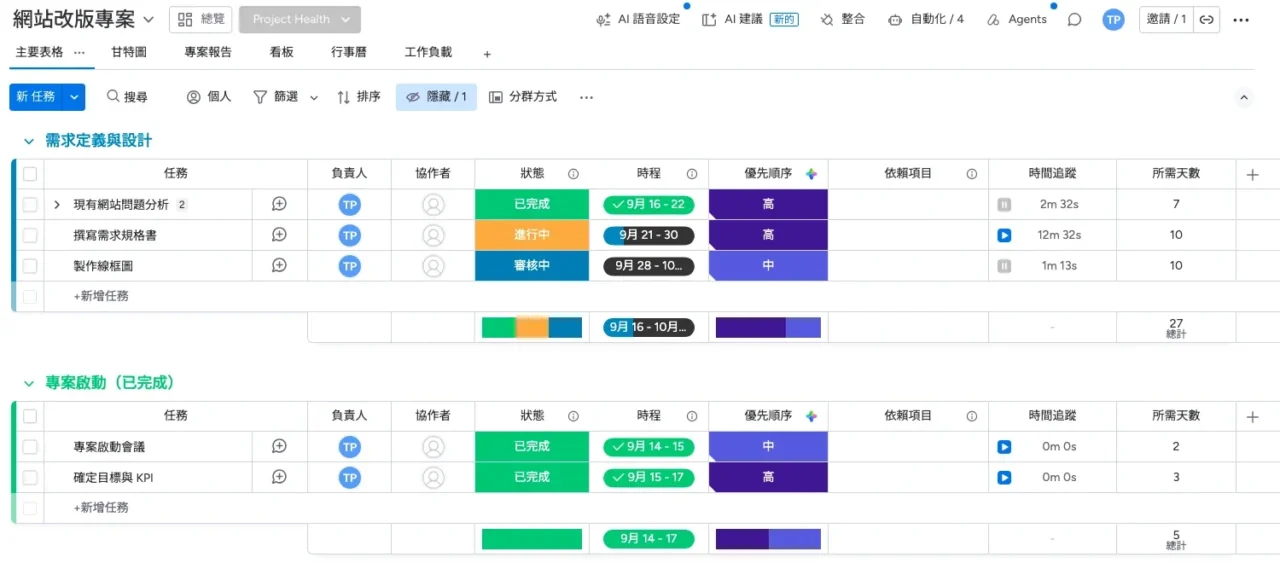Screen dimensions: 1280x563
Task: Click +新增任務 in 需求定義與設計 group
Action: (x=101, y=296)
